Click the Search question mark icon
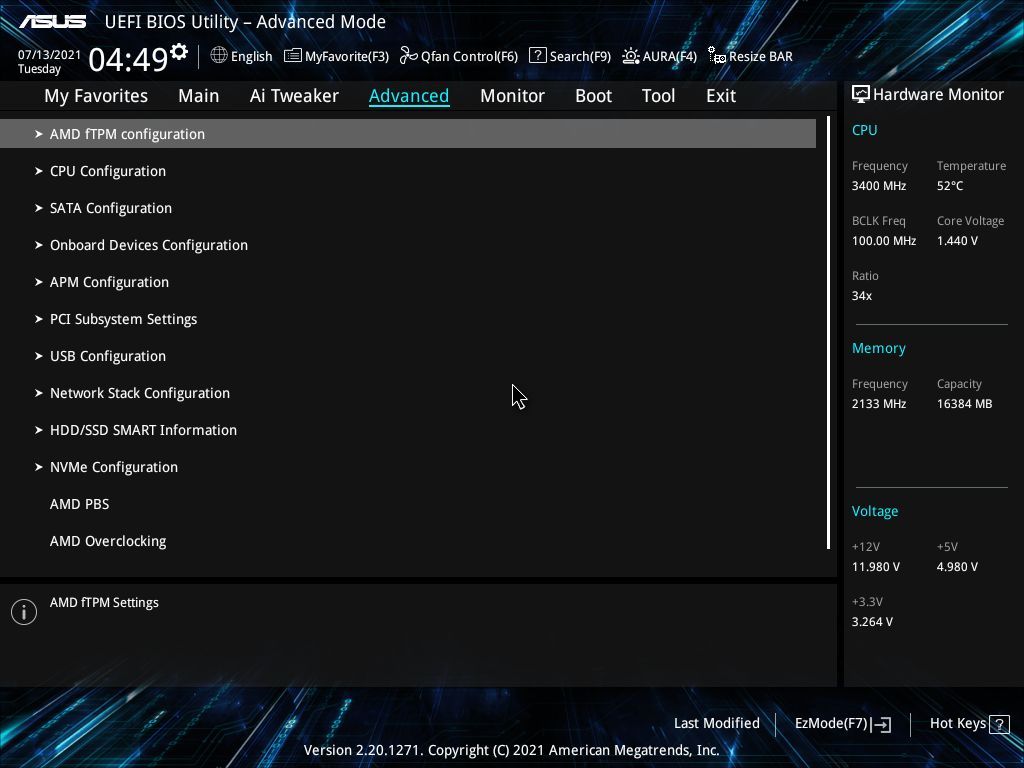The image size is (1024, 768). (x=537, y=56)
